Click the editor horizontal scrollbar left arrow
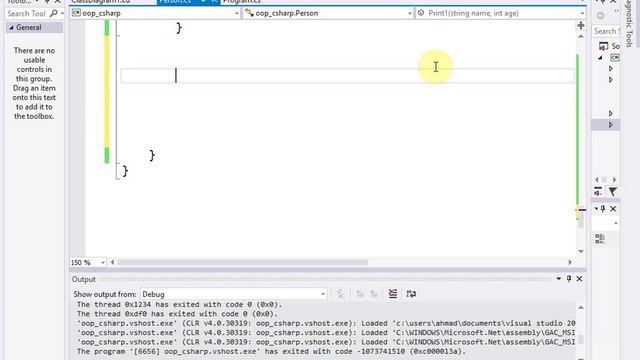 tap(113, 262)
